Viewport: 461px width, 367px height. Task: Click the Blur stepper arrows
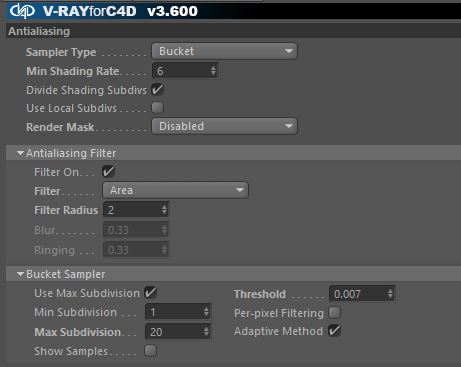(x=164, y=230)
